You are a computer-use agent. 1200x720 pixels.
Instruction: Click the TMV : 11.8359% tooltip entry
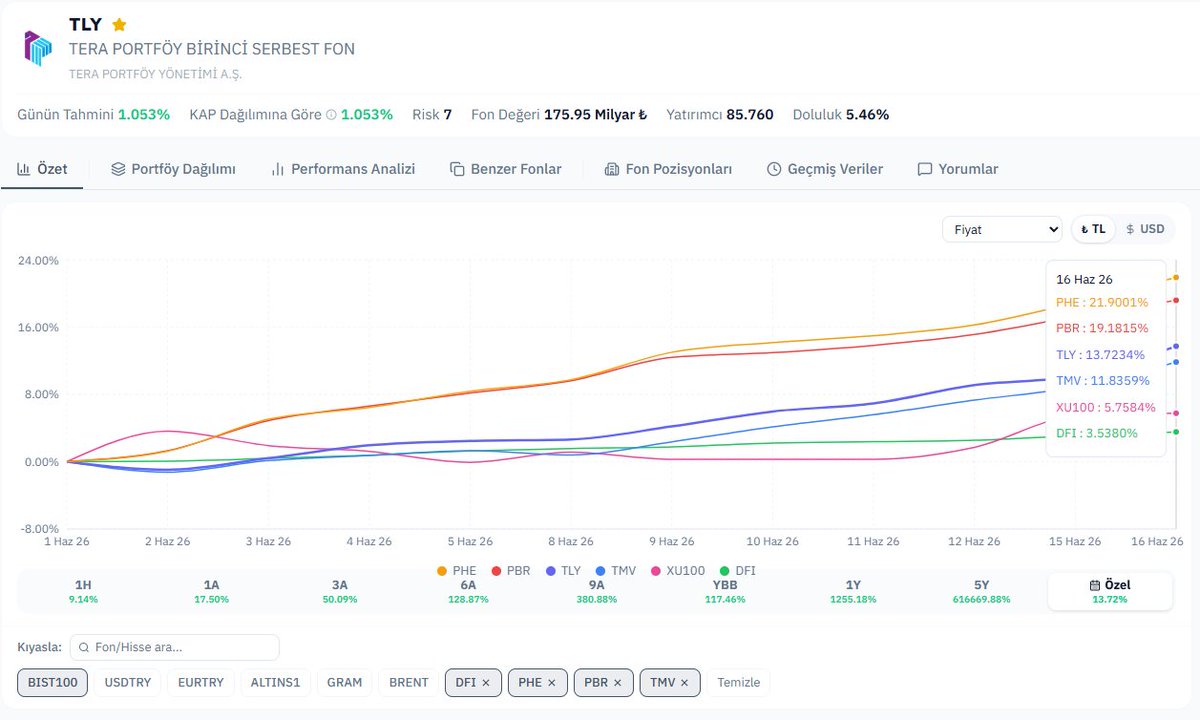[x=1103, y=381]
